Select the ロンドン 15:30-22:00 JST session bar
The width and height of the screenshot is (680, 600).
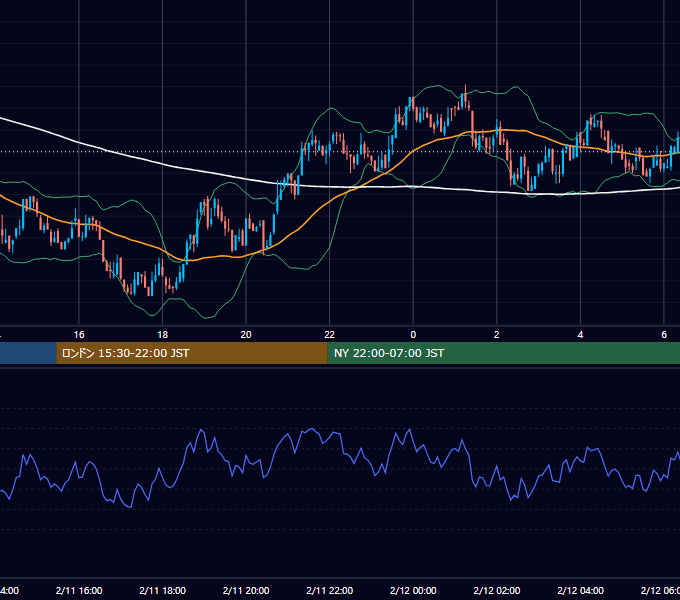click(192, 353)
